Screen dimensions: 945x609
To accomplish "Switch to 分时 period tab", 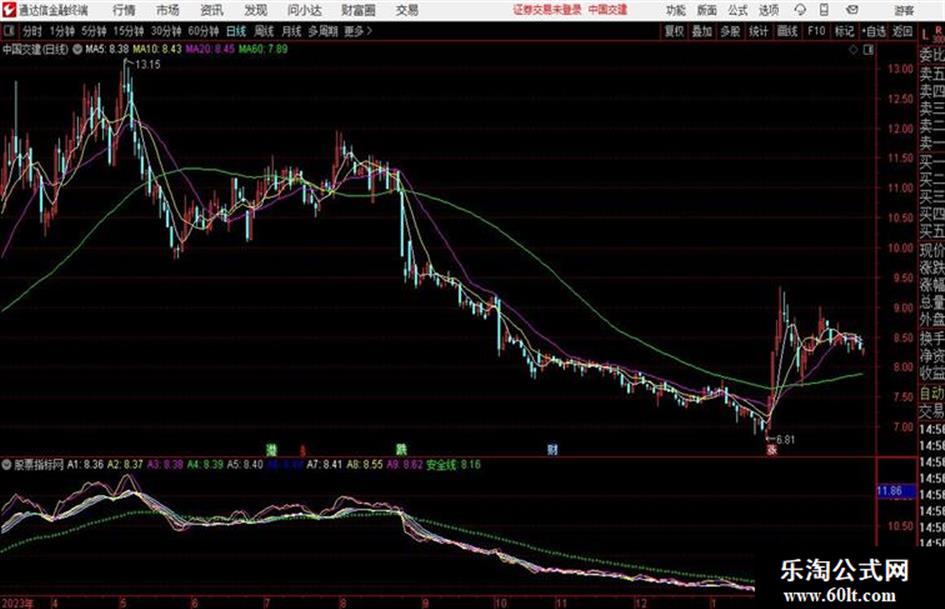I will [x=33, y=31].
